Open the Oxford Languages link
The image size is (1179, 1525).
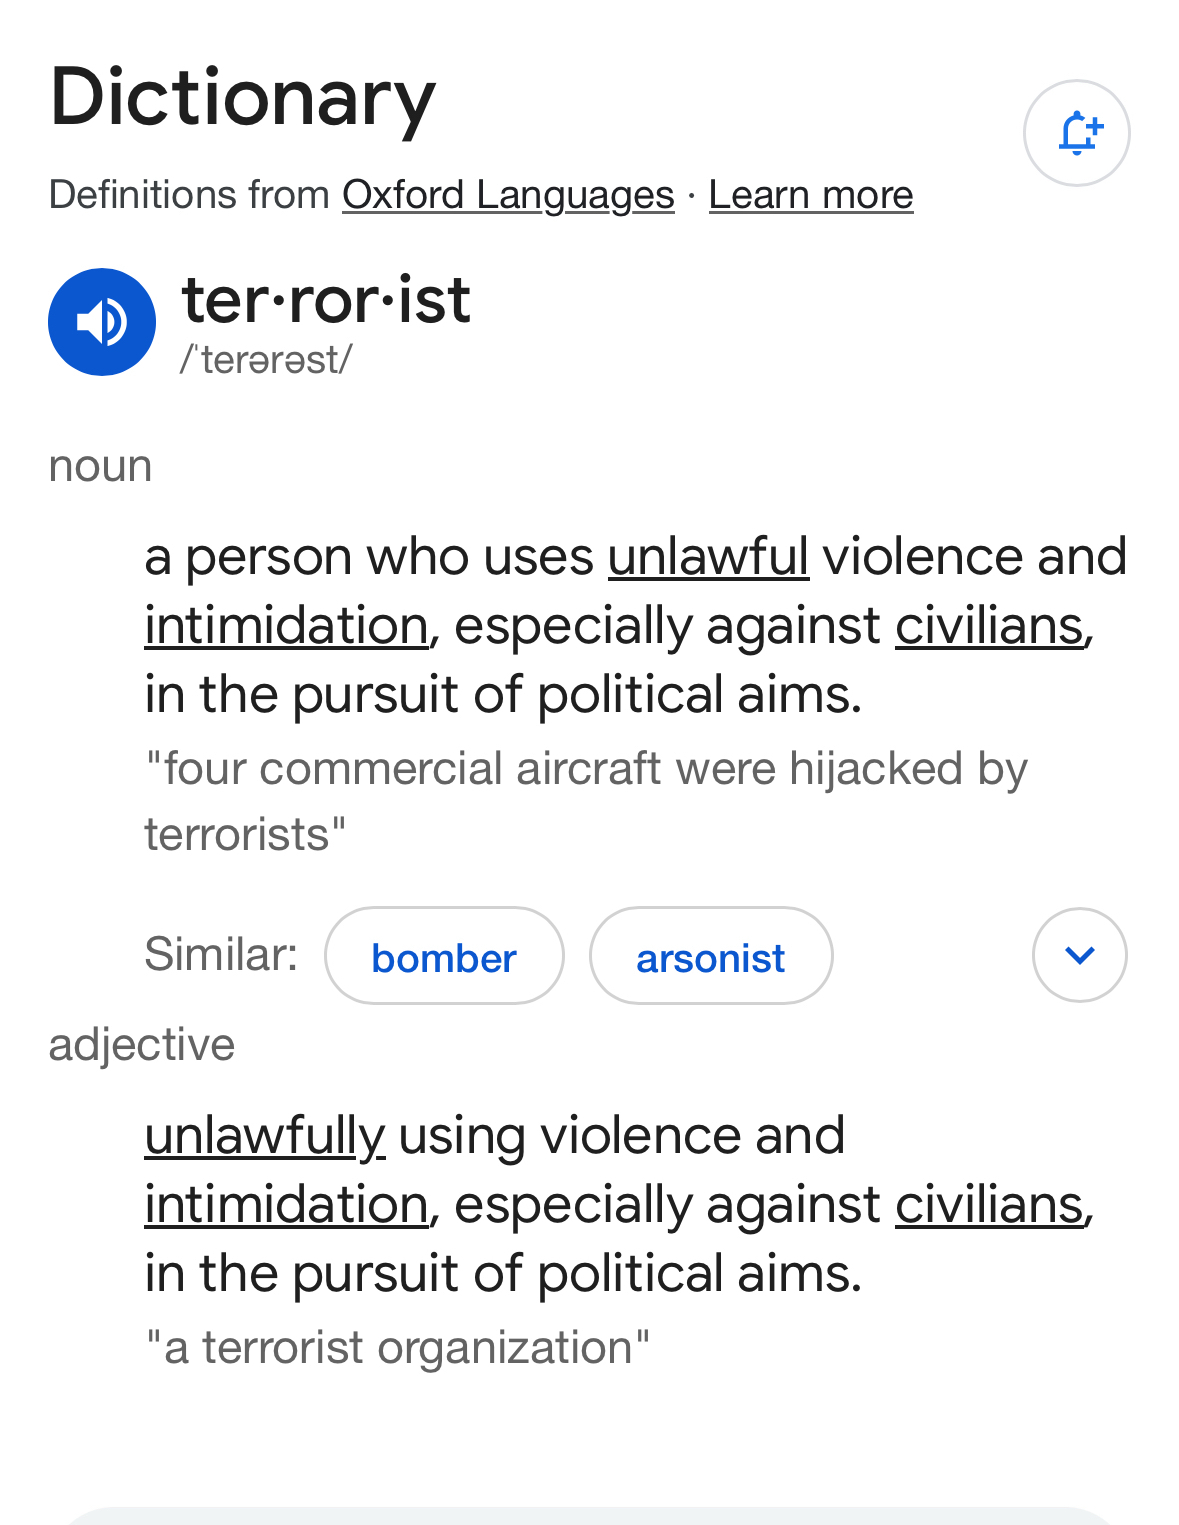click(x=508, y=195)
